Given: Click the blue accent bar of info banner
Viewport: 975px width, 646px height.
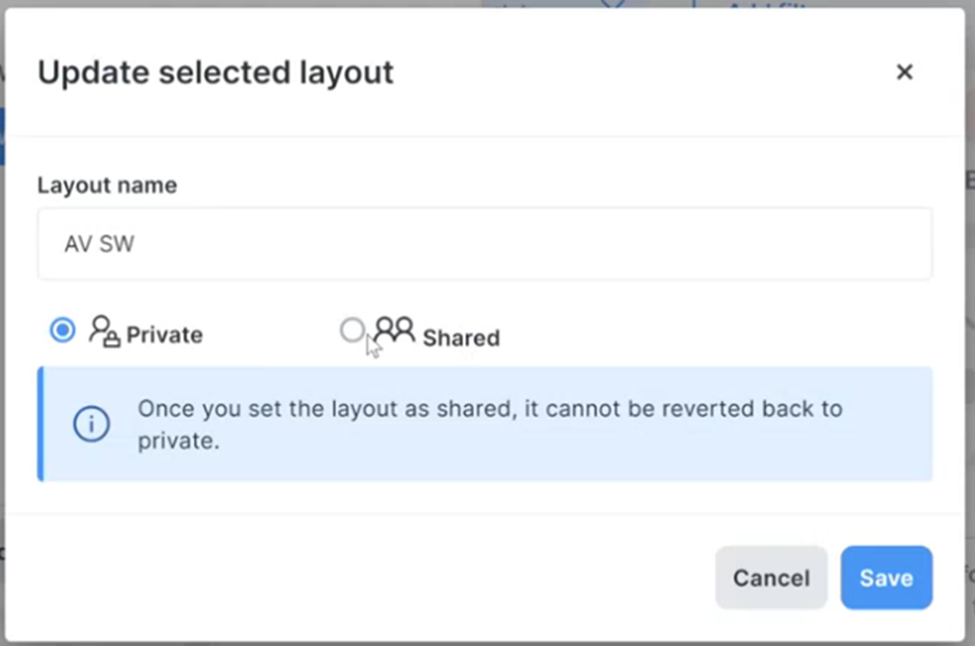Looking at the screenshot, I should [41, 424].
